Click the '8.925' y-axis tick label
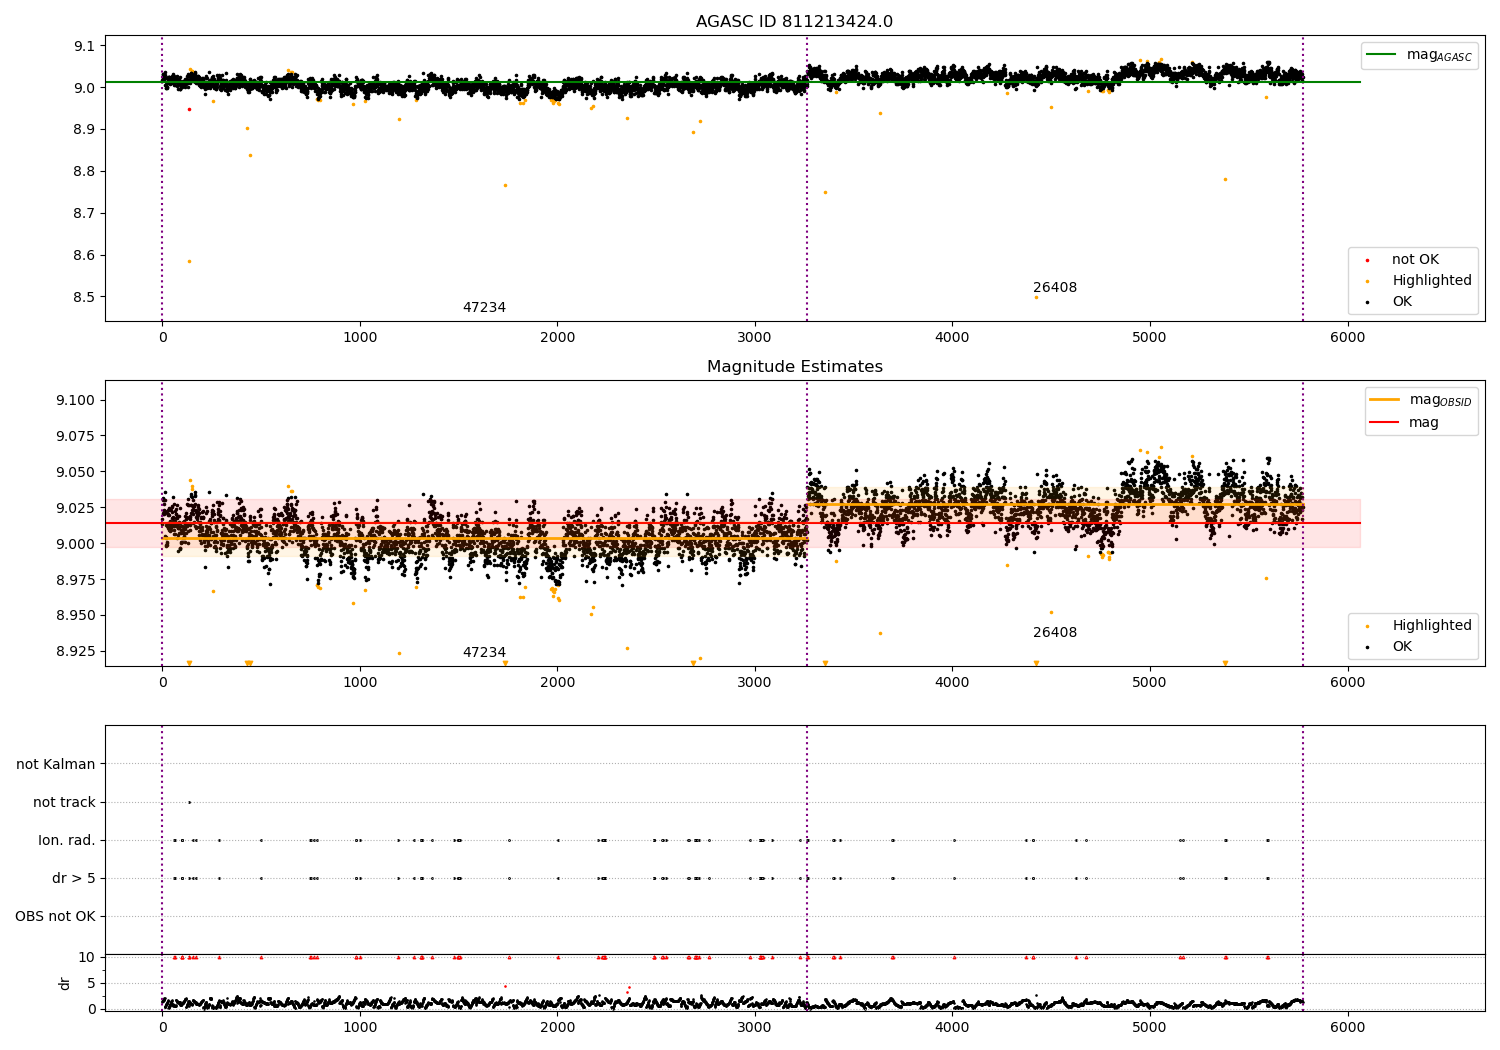 76,652
